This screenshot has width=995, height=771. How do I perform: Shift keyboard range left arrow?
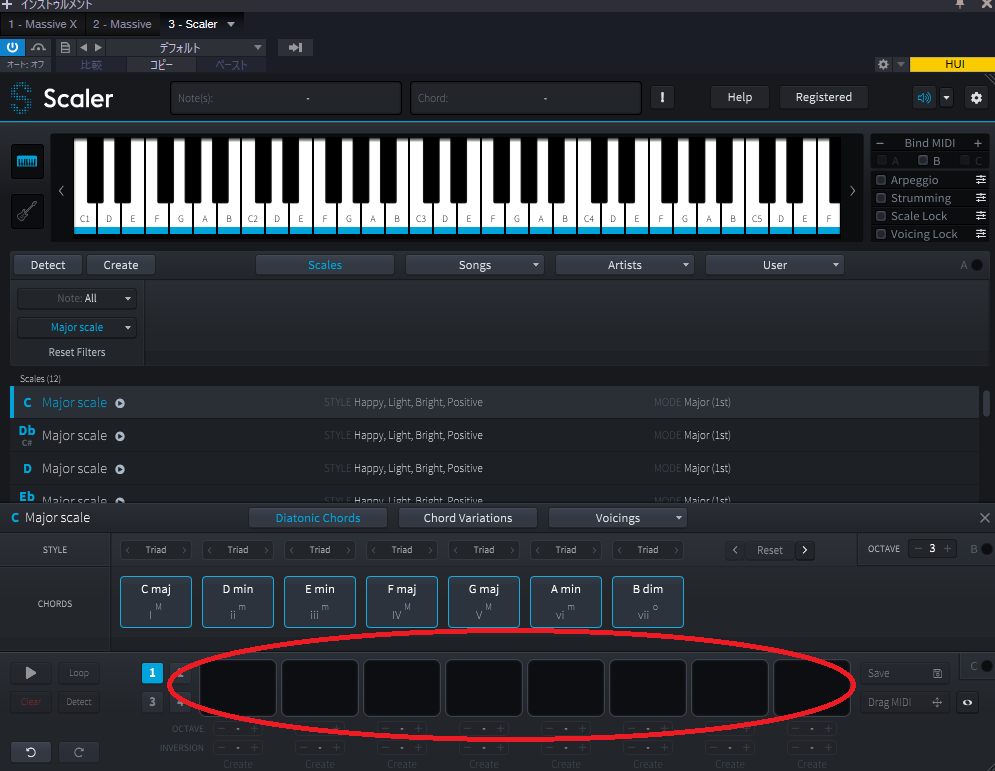coord(62,190)
